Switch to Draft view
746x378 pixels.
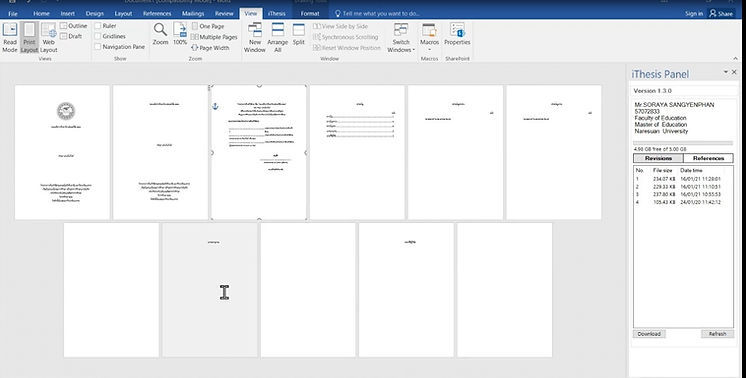coord(71,36)
